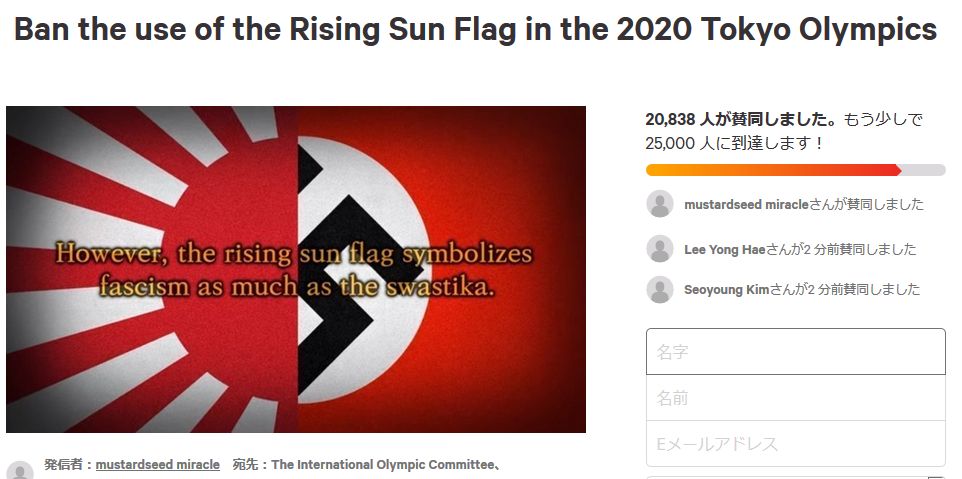Click the 発信者 label beside the author
The width and height of the screenshot is (962, 479).
pyautogui.click(x=68, y=465)
